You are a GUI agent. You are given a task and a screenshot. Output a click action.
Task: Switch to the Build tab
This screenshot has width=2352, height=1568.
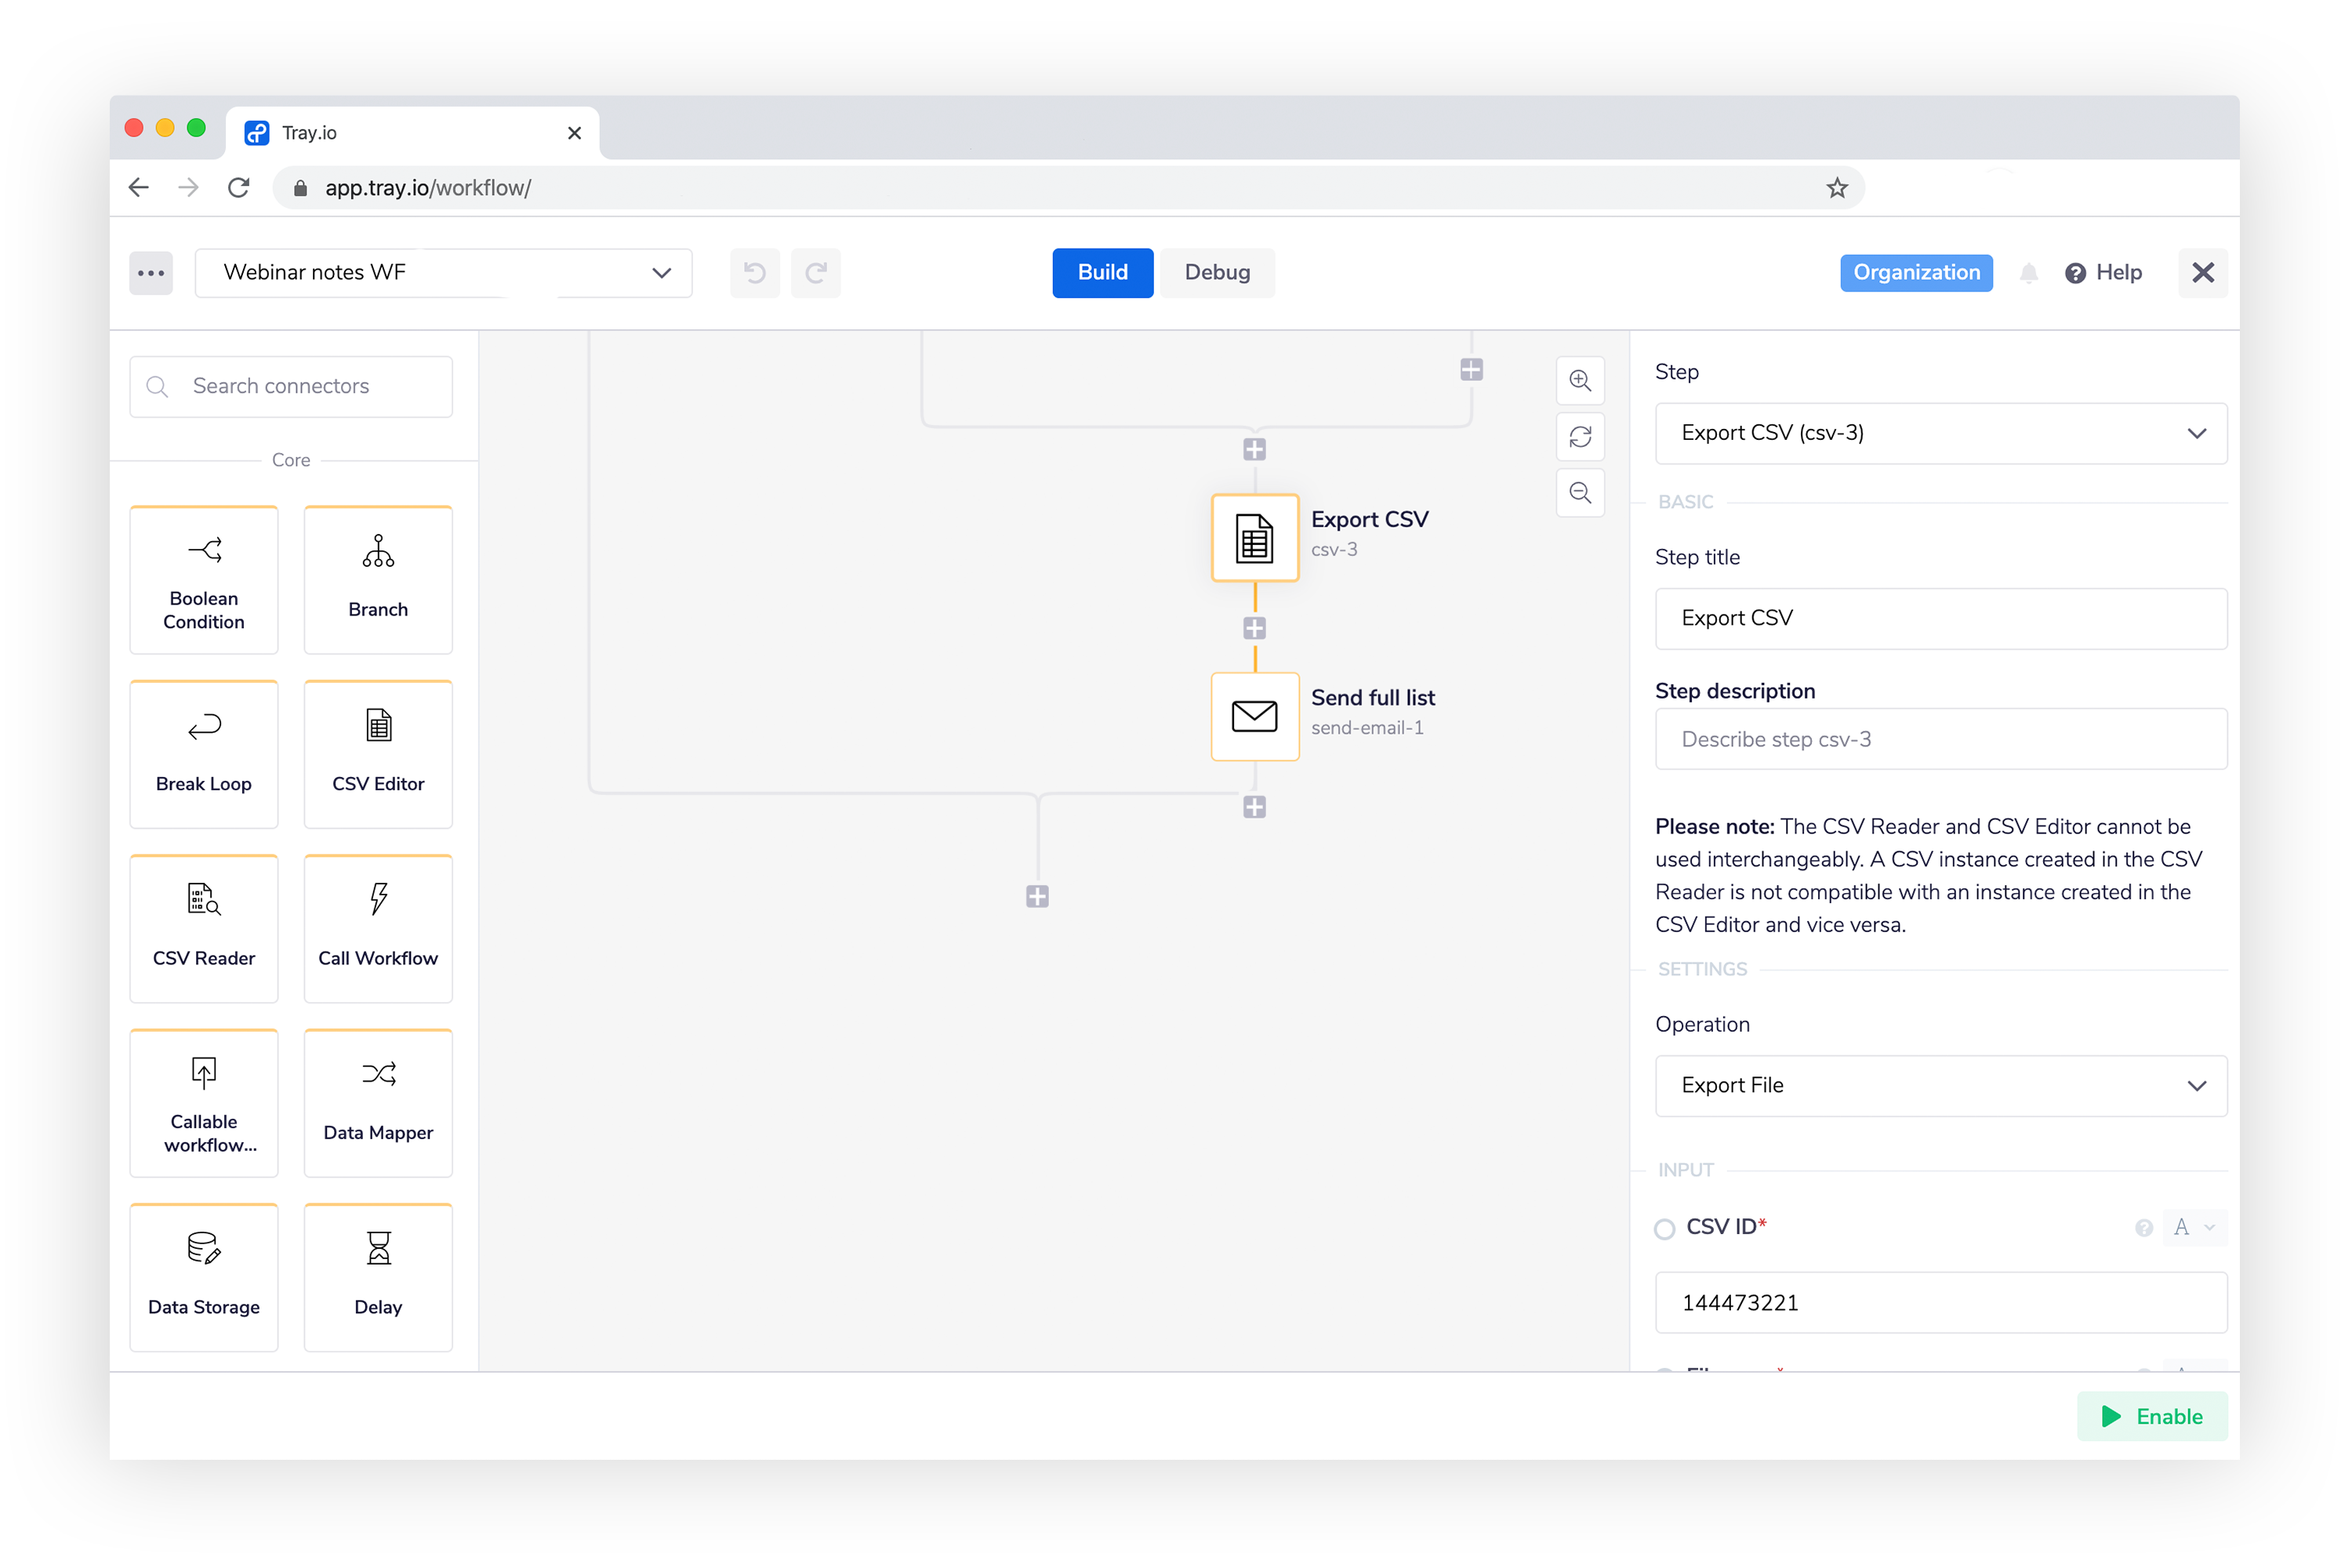coord(1102,273)
